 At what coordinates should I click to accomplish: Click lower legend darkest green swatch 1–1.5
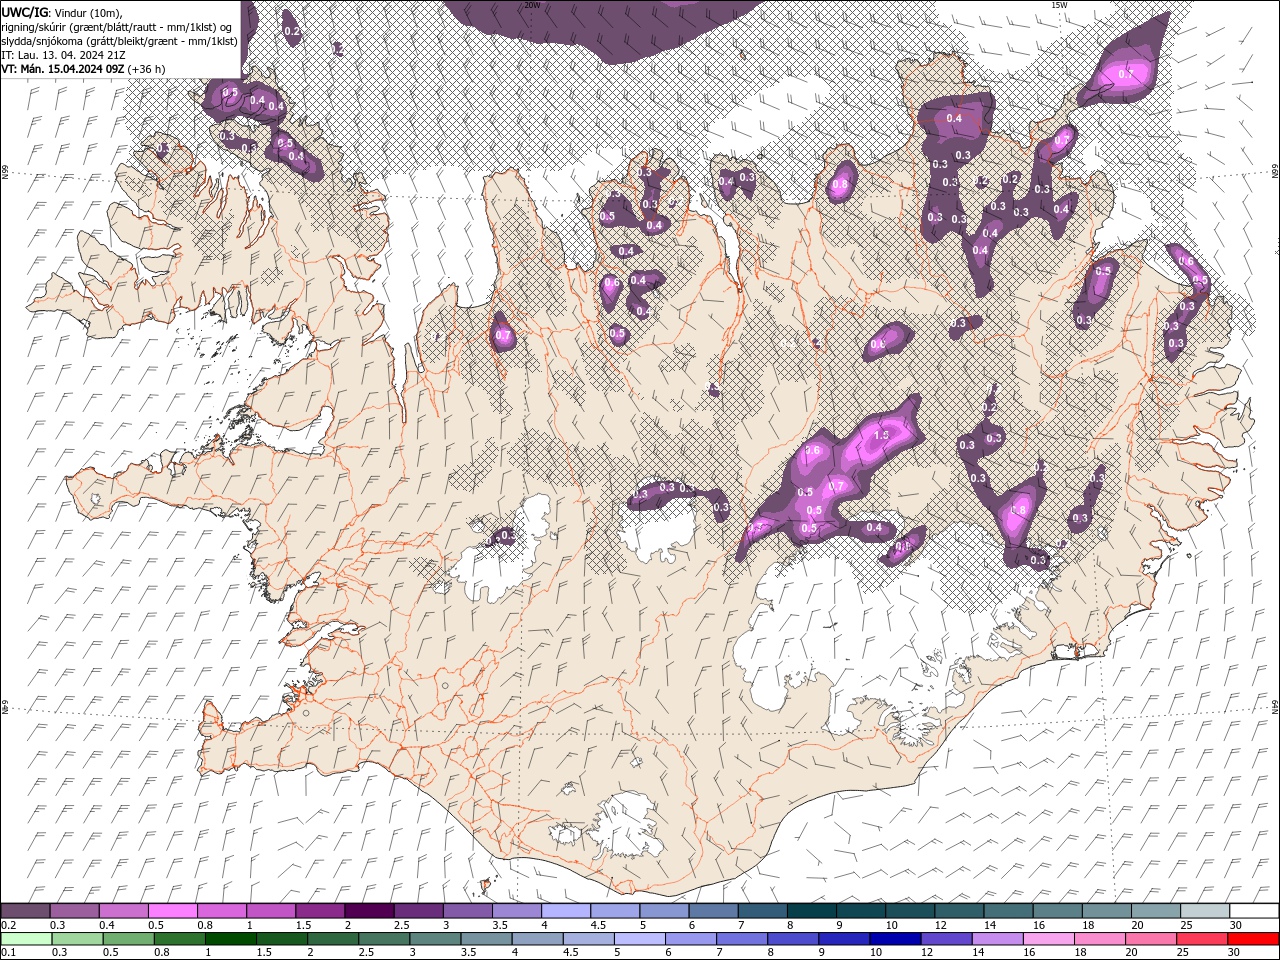pos(230,939)
